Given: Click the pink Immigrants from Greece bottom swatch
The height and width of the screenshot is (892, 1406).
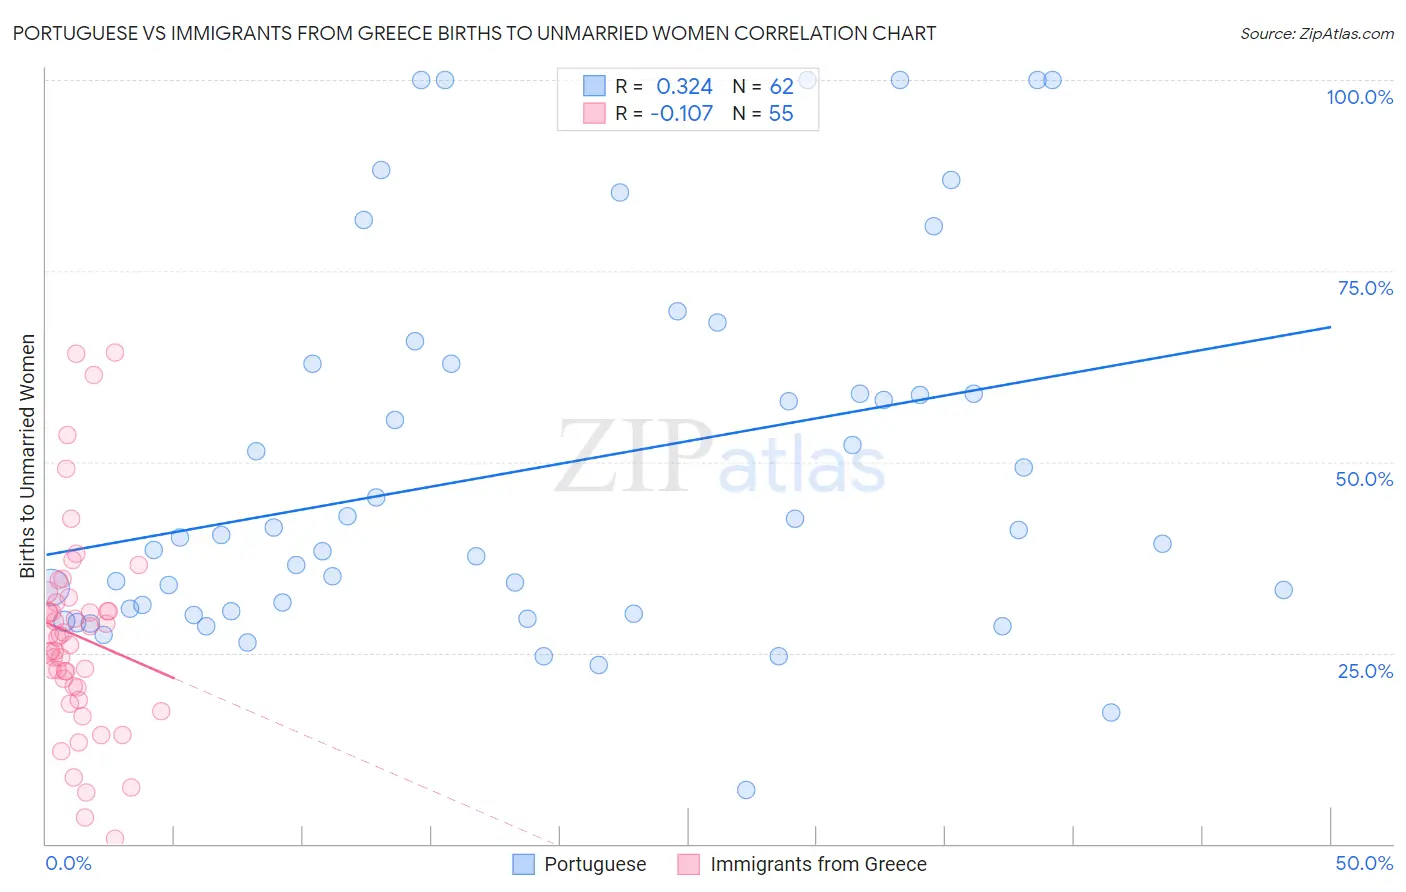Looking at the screenshot, I should click(688, 864).
